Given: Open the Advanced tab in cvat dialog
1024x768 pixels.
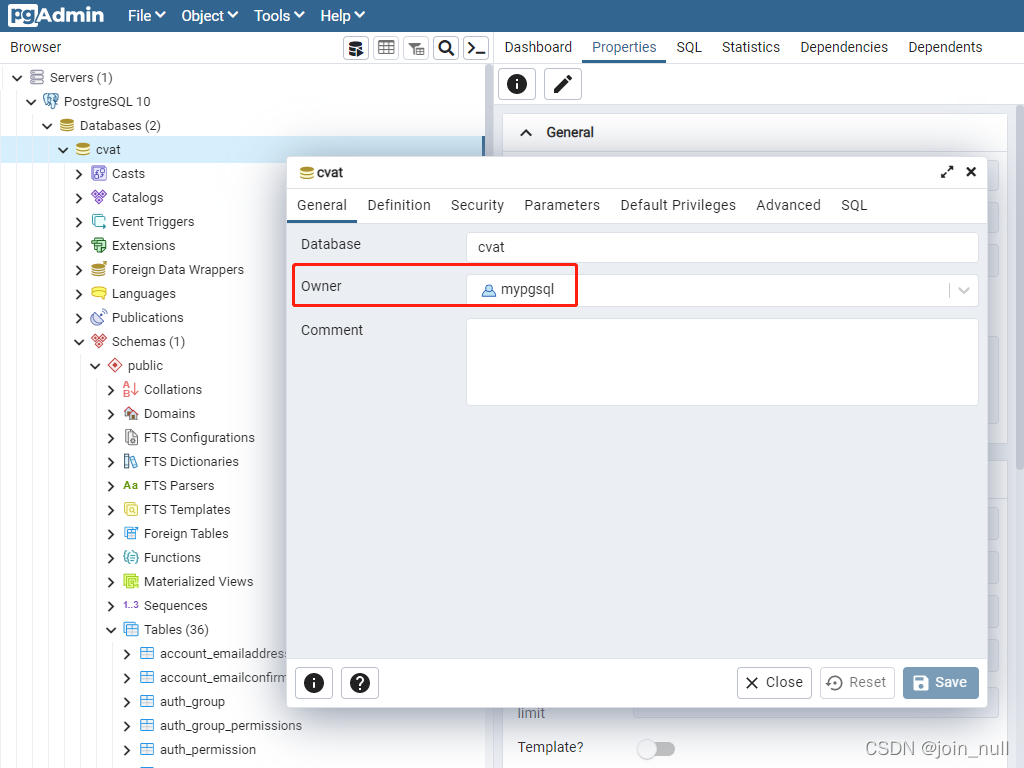Looking at the screenshot, I should [x=788, y=205].
